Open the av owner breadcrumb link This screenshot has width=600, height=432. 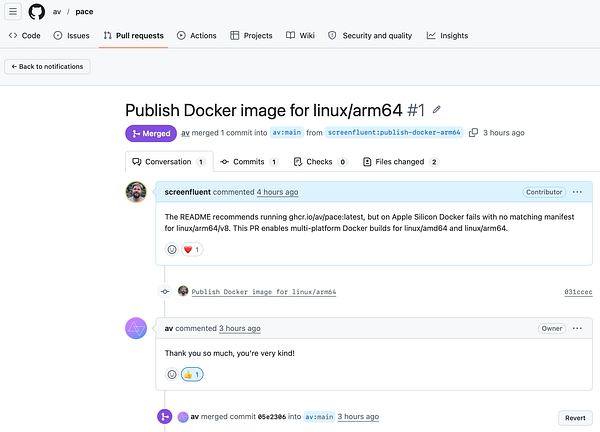[57, 12]
